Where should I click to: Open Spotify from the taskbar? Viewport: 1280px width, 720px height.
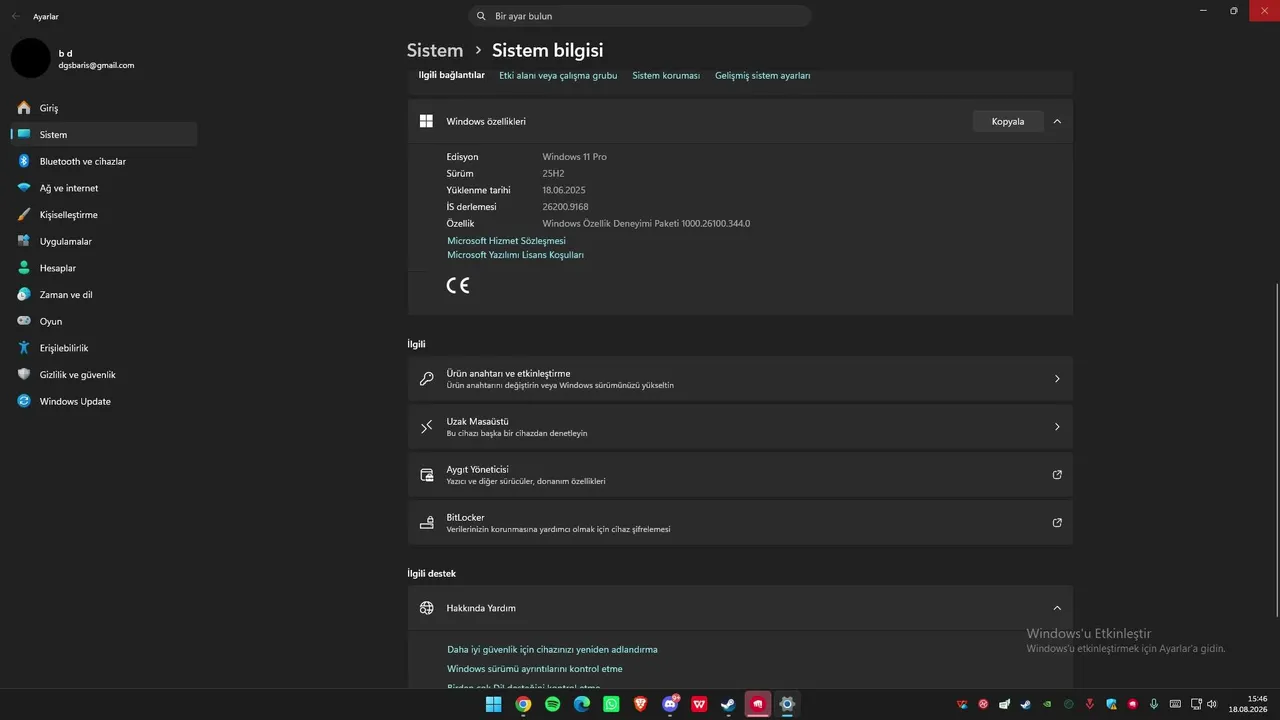click(552, 705)
